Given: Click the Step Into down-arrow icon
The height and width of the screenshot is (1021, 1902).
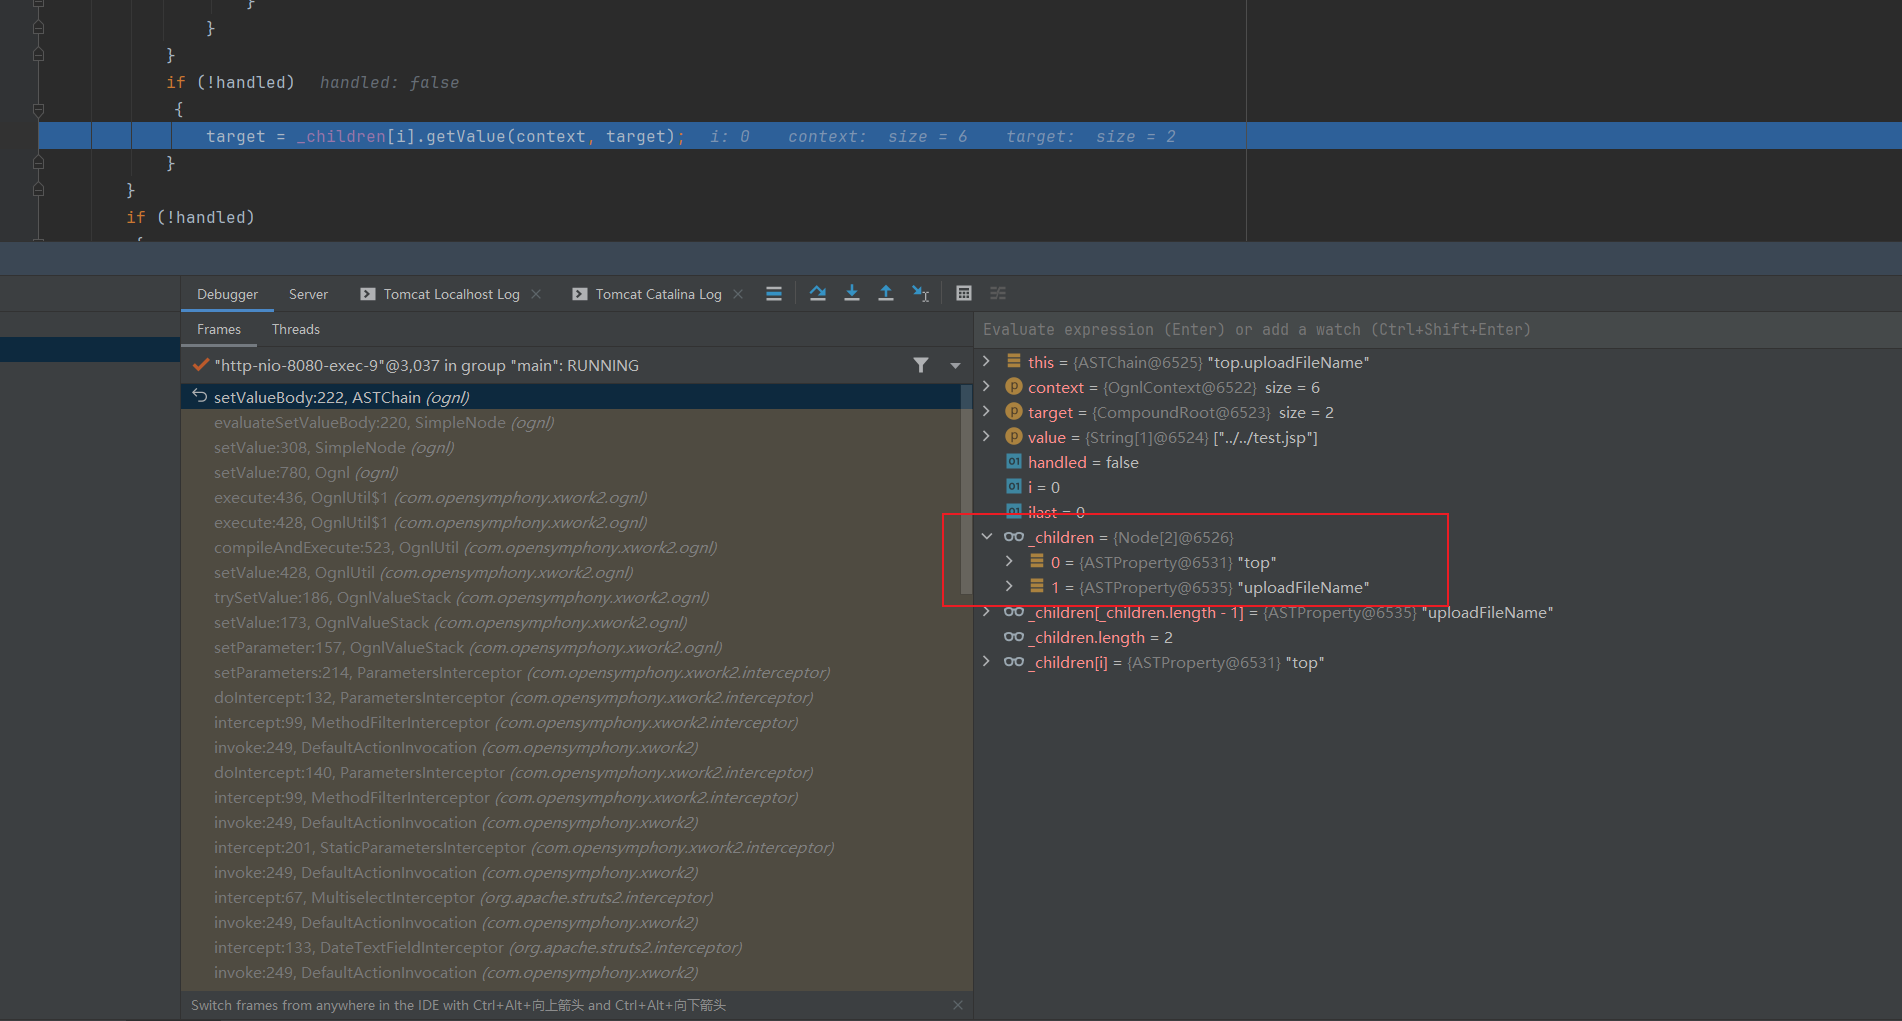Looking at the screenshot, I should click(852, 294).
